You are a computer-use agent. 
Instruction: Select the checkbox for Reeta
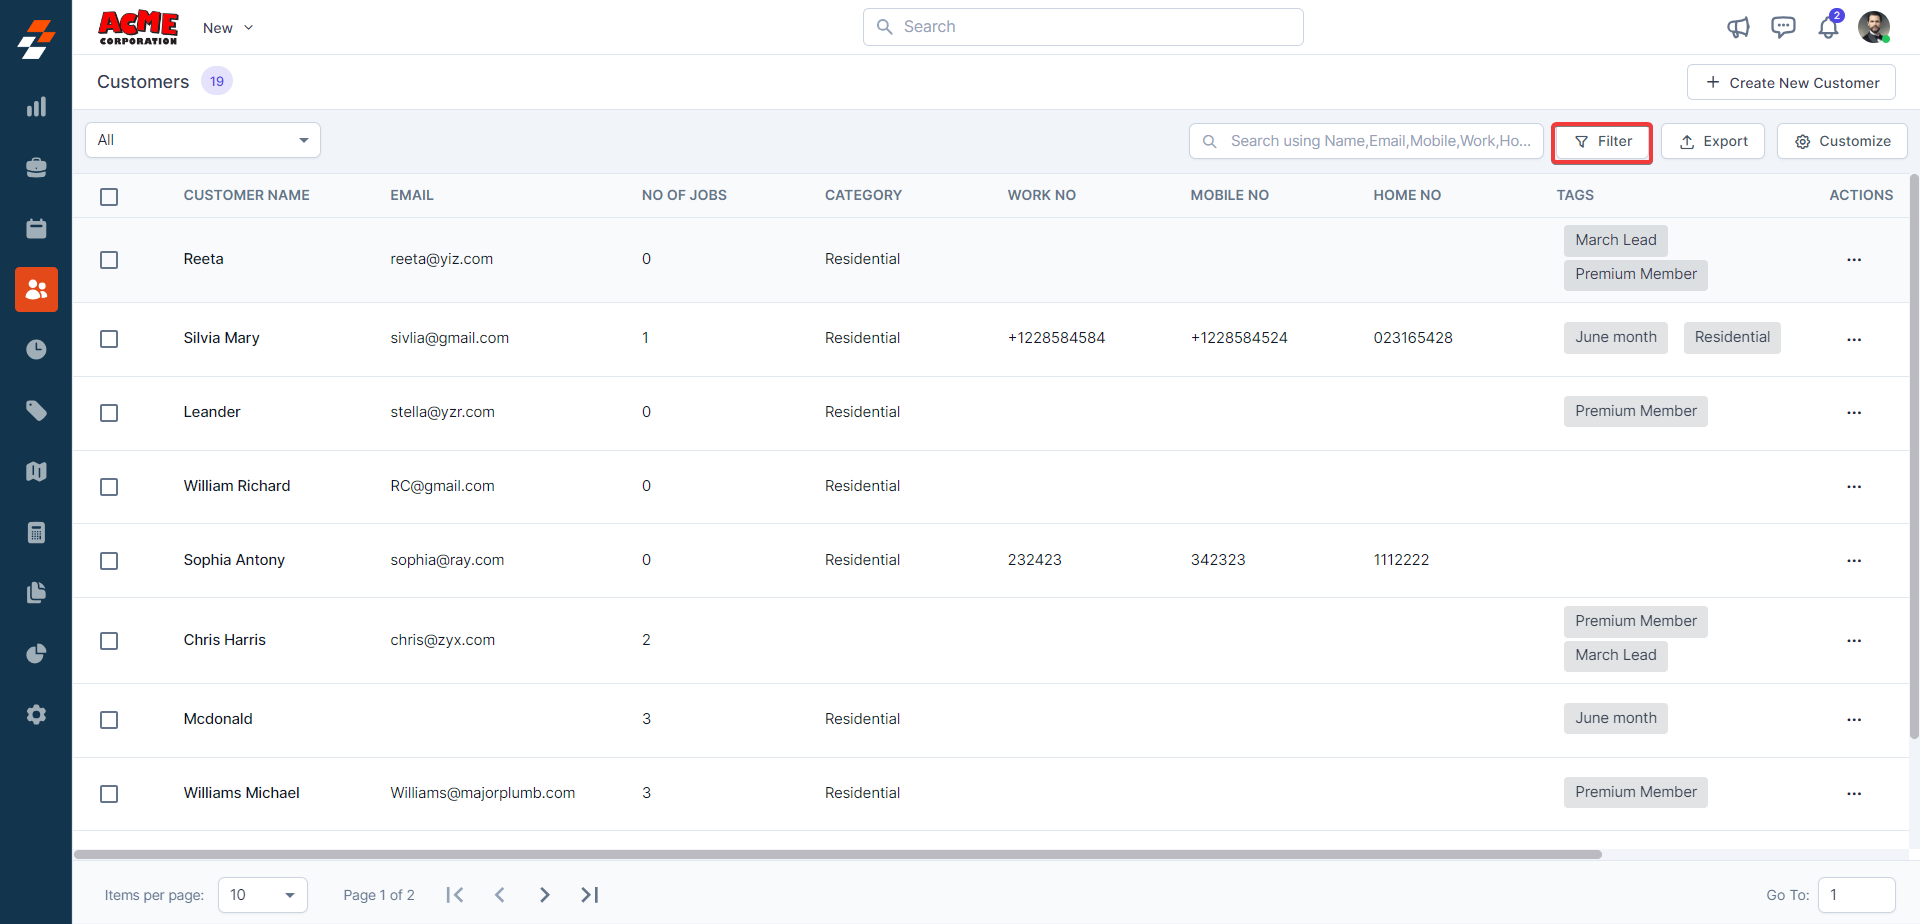[x=109, y=260]
